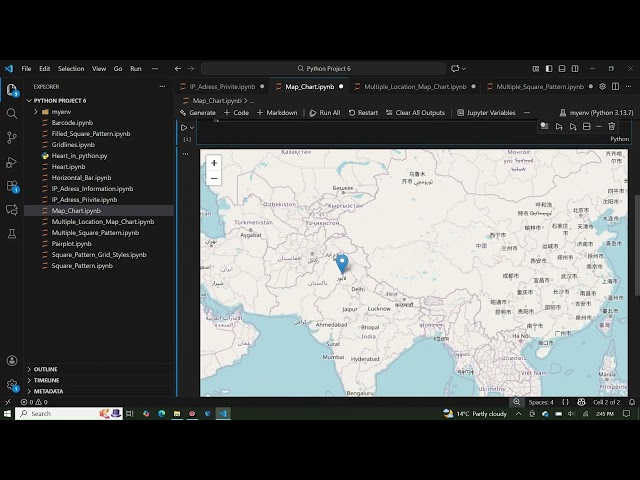Open the notebook settings gear icon

[602, 87]
